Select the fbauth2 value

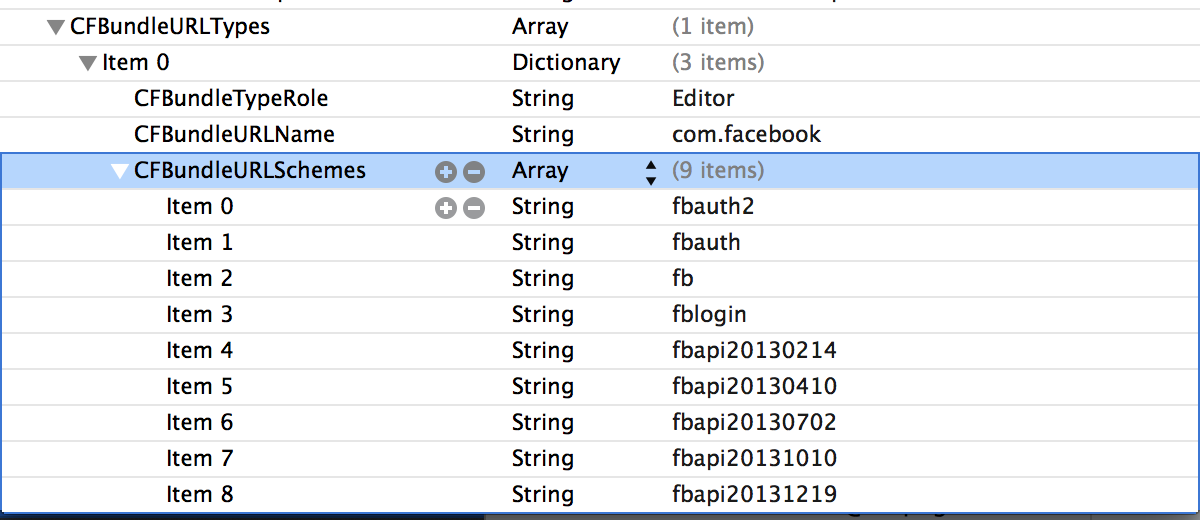point(712,206)
